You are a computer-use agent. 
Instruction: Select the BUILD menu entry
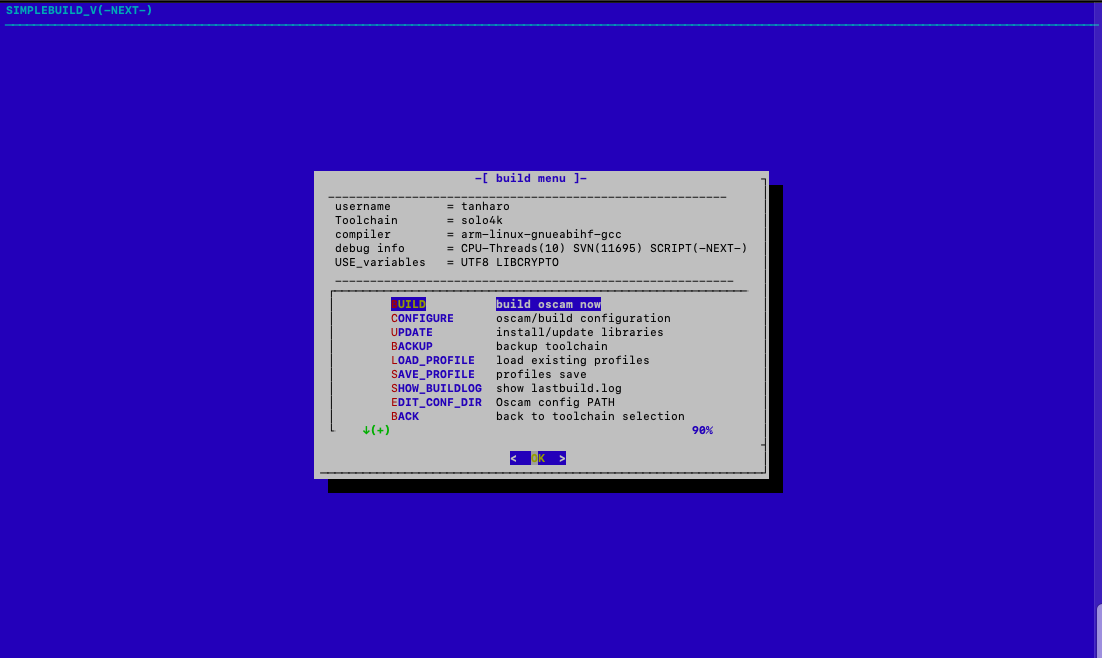[x=408, y=304]
